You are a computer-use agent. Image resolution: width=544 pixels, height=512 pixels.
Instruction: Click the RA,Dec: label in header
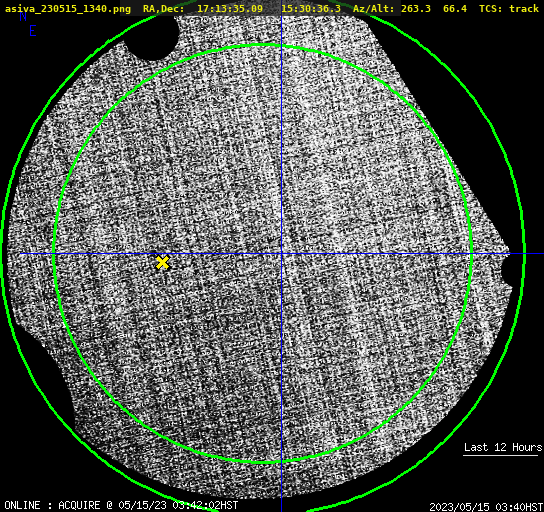click(164, 8)
